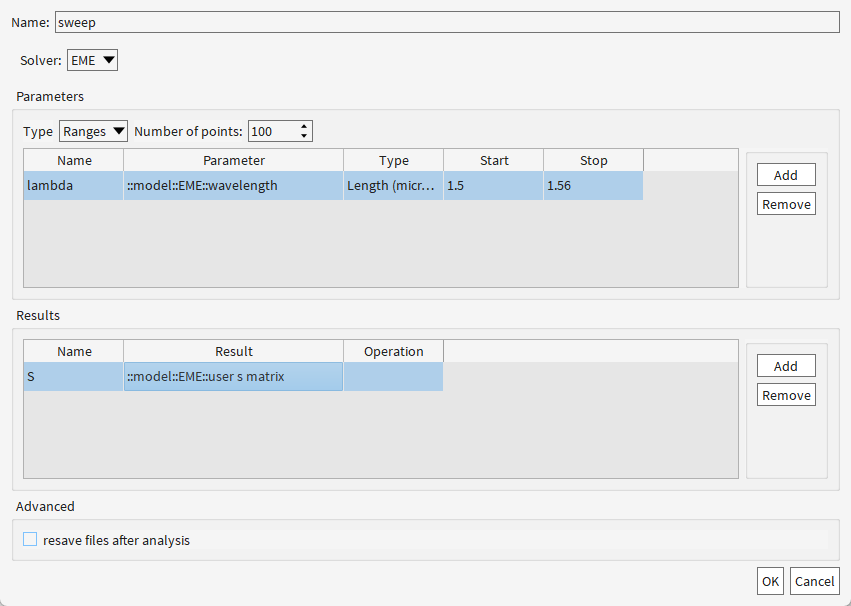Click the Parameters Type column header
851x606 pixels.
[393, 161]
